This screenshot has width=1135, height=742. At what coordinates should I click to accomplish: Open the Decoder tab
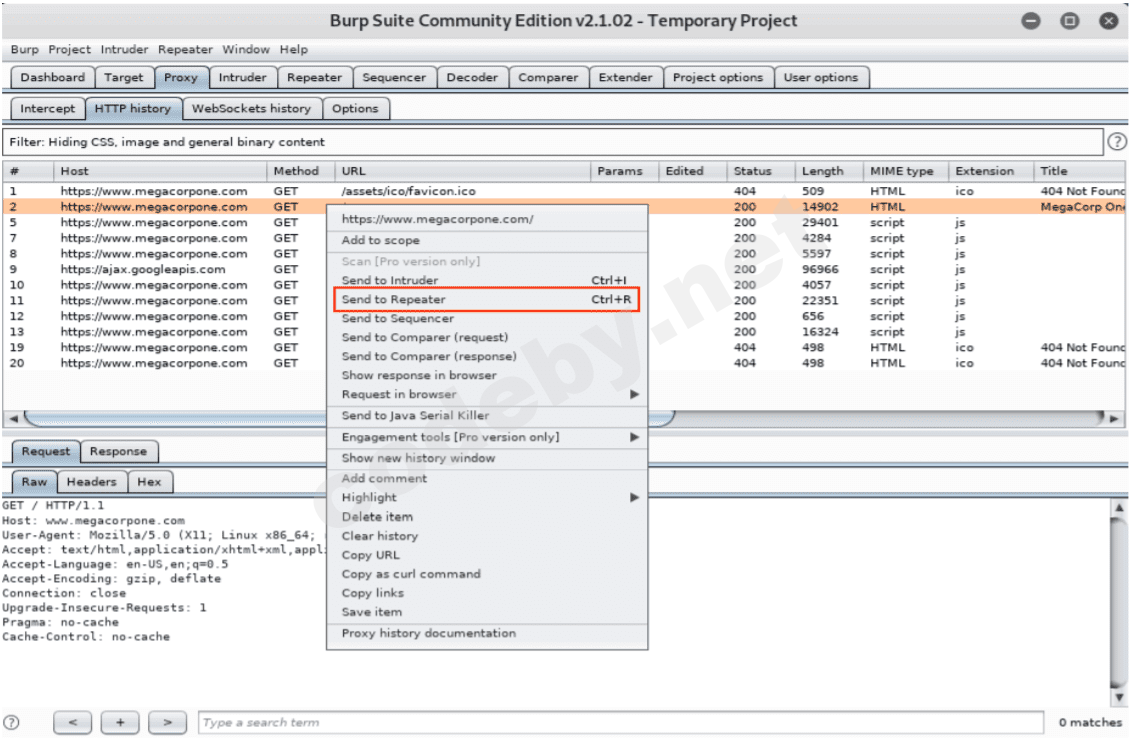pyautogui.click(x=472, y=77)
